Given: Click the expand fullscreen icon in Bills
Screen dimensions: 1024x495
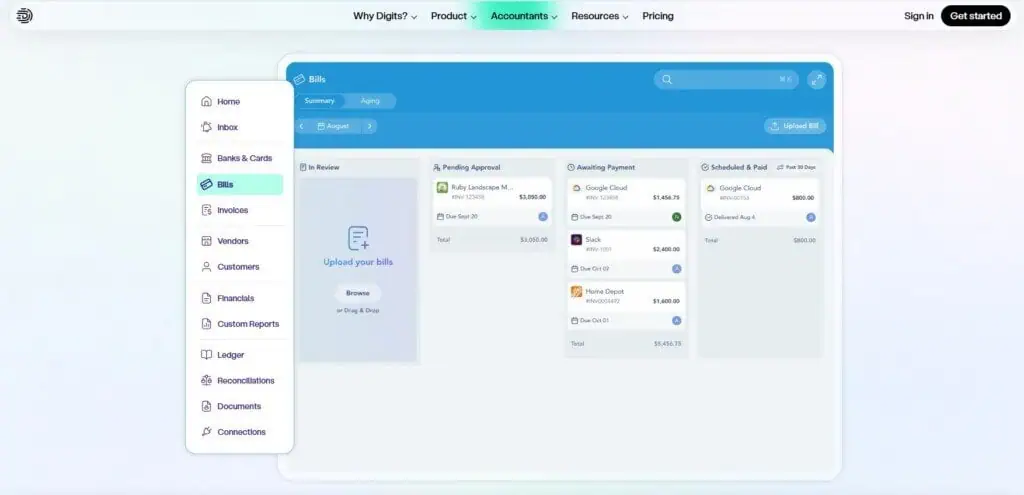Looking at the screenshot, I should click(816, 79).
